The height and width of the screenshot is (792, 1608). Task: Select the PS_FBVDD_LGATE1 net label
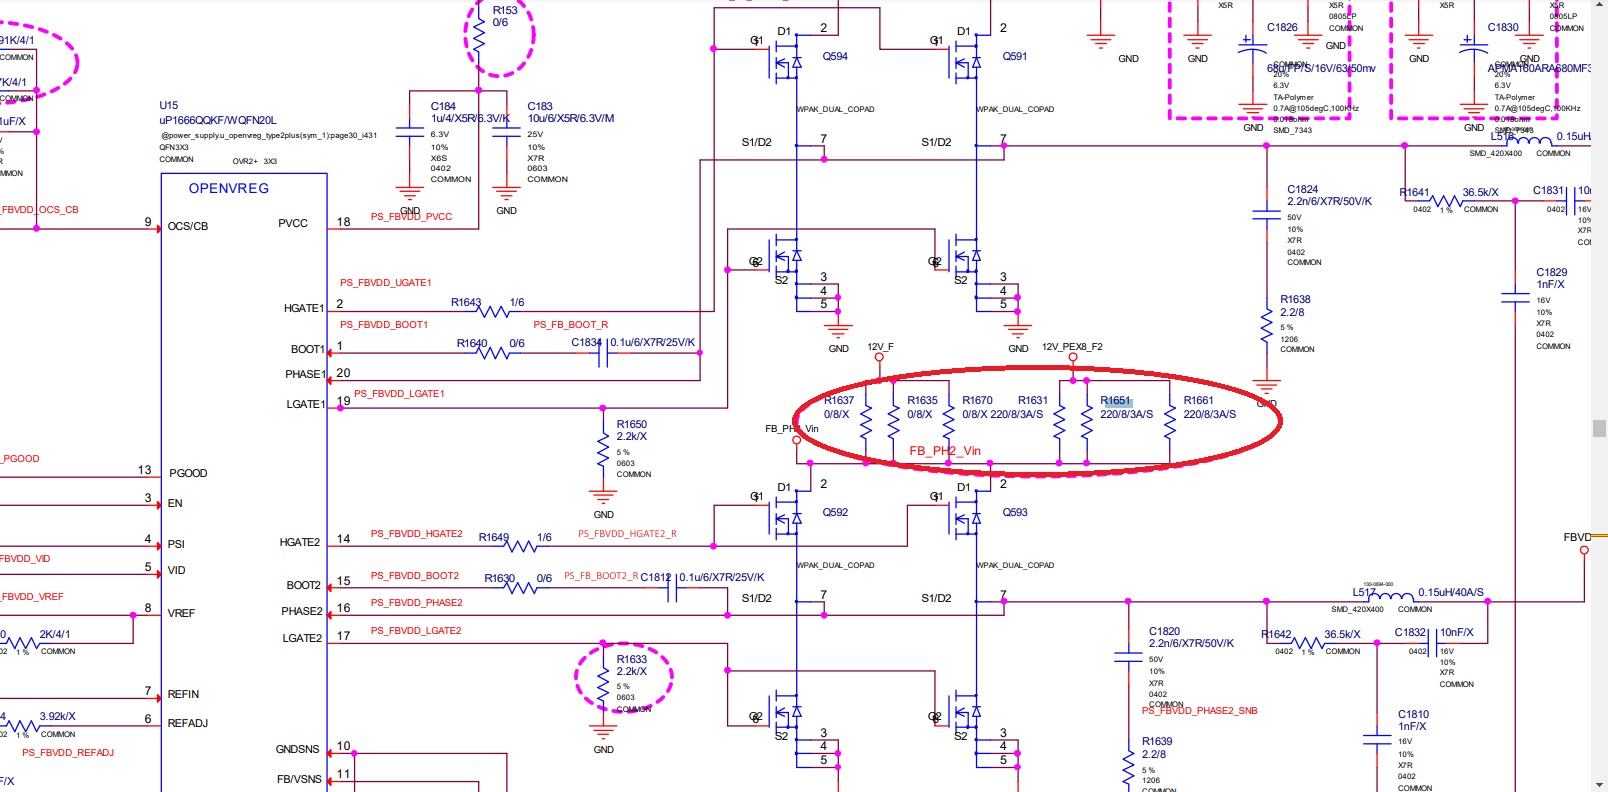[399, 394]
